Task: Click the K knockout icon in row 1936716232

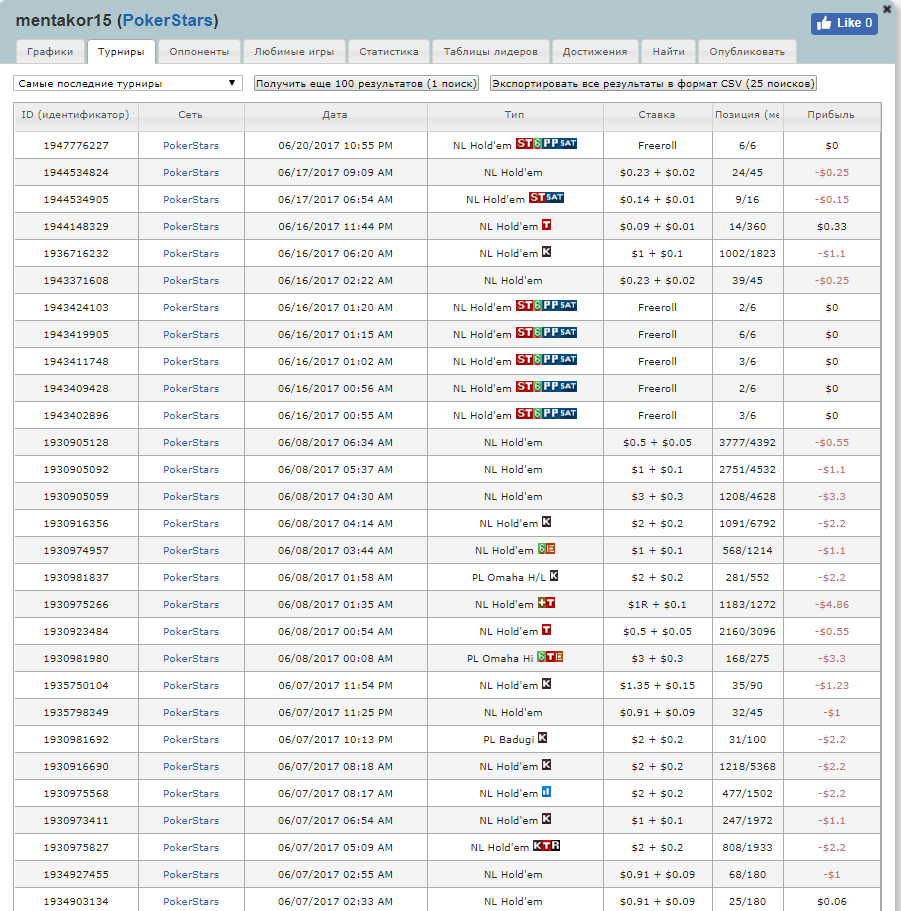Action: [x=546, y=252]
